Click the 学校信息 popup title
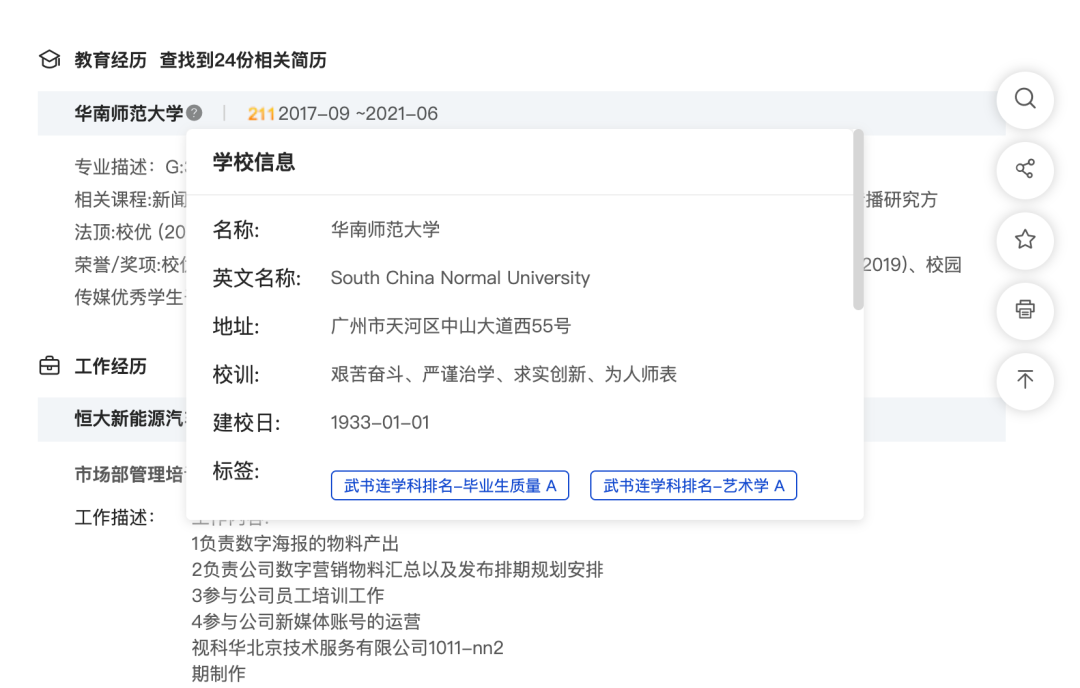Viewport: 1080px width, 688px height. pos(253,163)
